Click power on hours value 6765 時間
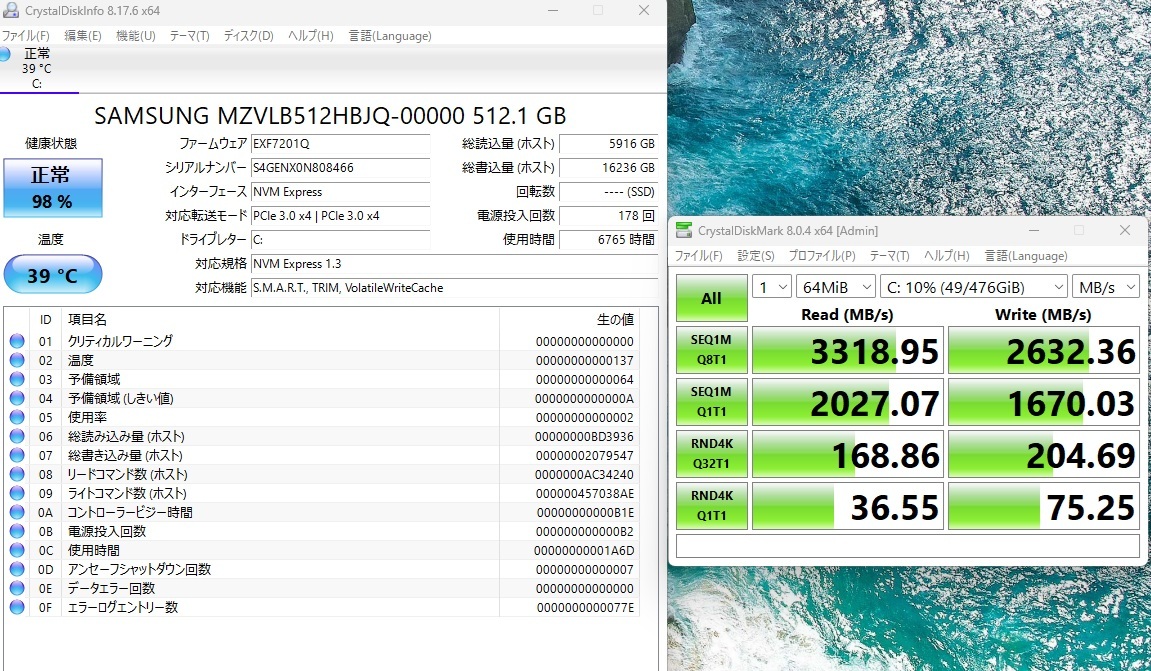The width and height of the screenshot is (1151, 671). [x=608, y=239]
